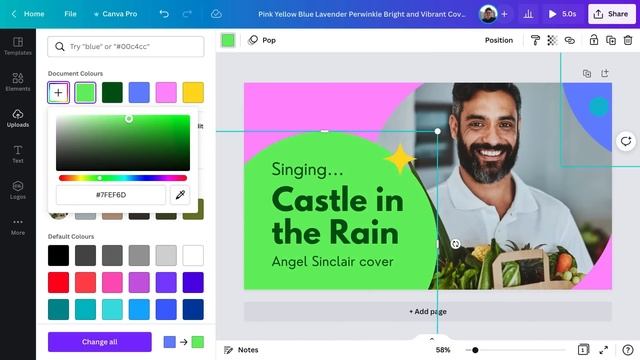Open the Logos sidebar tab
The width and height of the screenshot is (640, 360).
click(18, 190)
